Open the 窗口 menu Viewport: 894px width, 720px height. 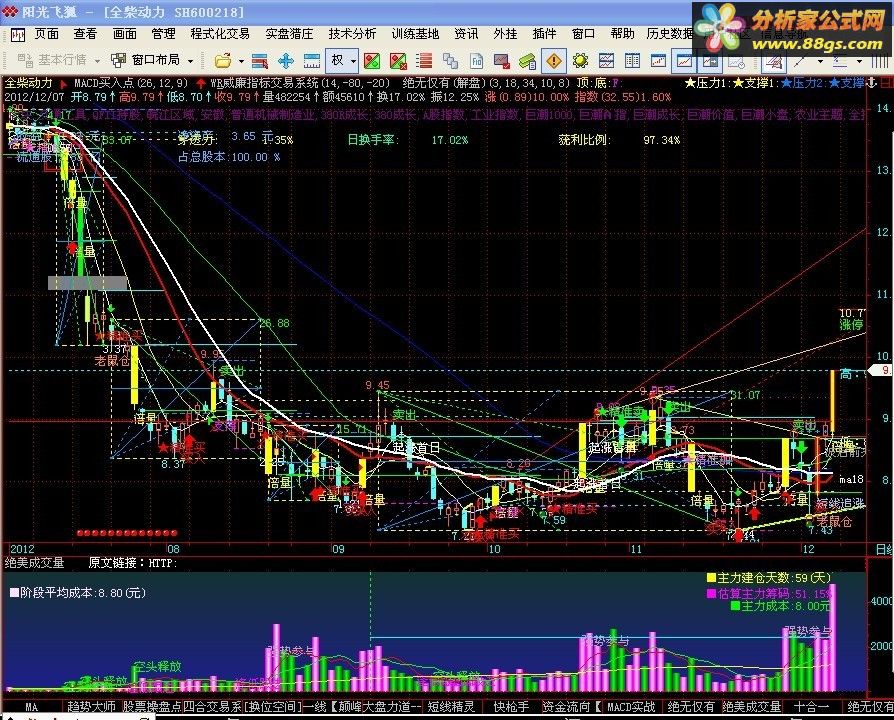(x=583, y=34)
